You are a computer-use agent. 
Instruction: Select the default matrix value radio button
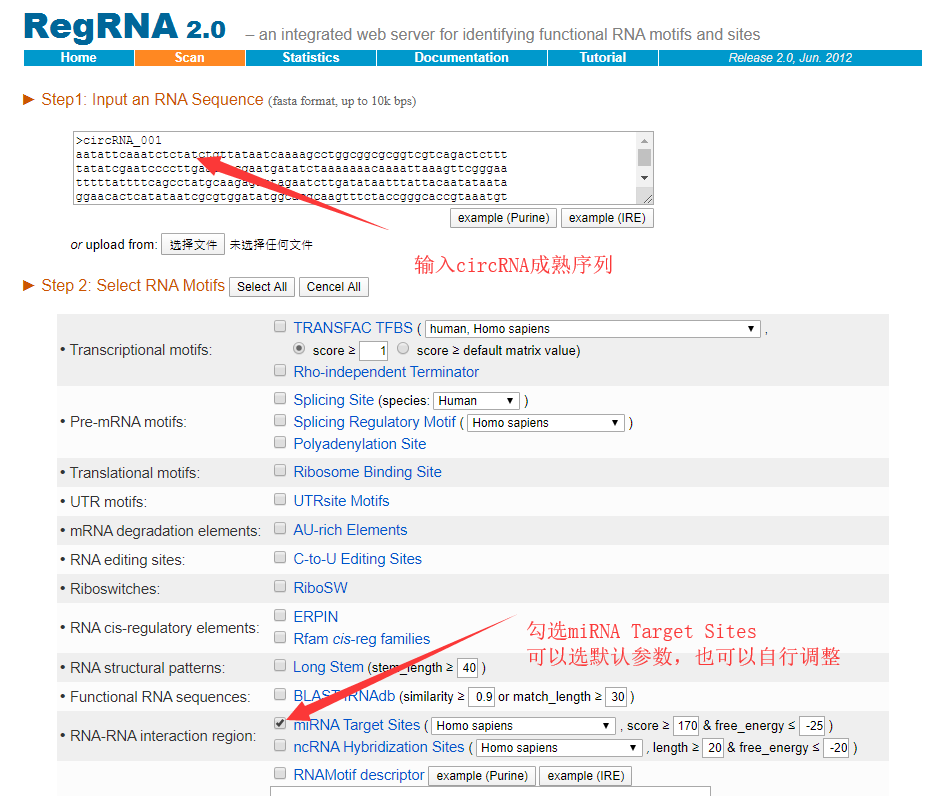[x=403, y=350]
